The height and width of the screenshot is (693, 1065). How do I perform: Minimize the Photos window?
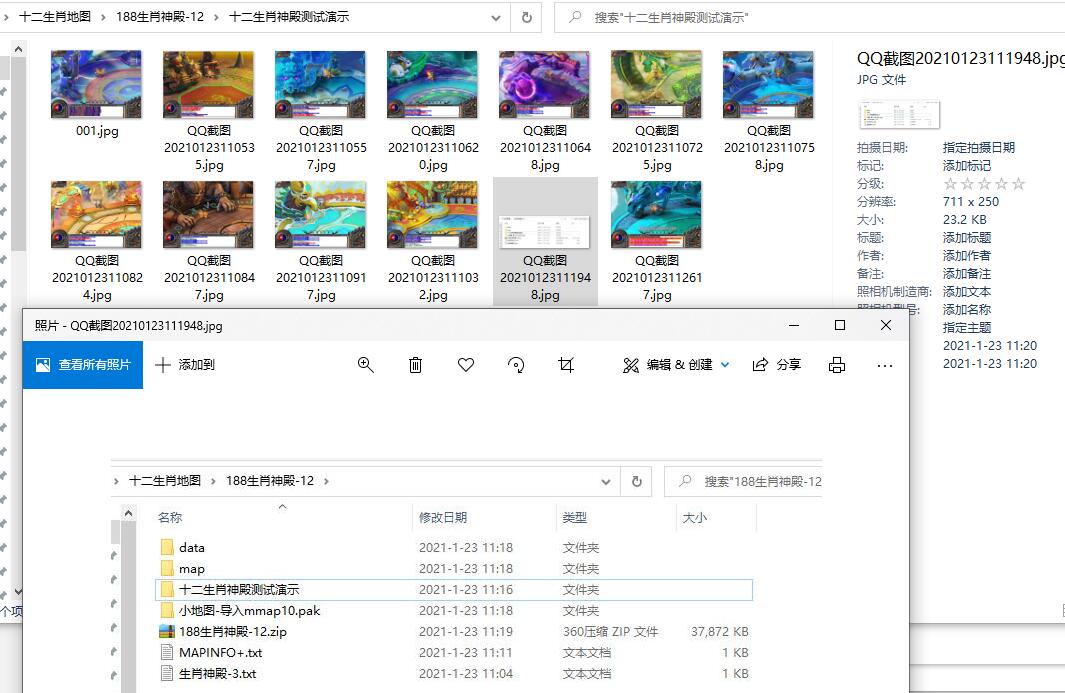click(x=793, y=325)
